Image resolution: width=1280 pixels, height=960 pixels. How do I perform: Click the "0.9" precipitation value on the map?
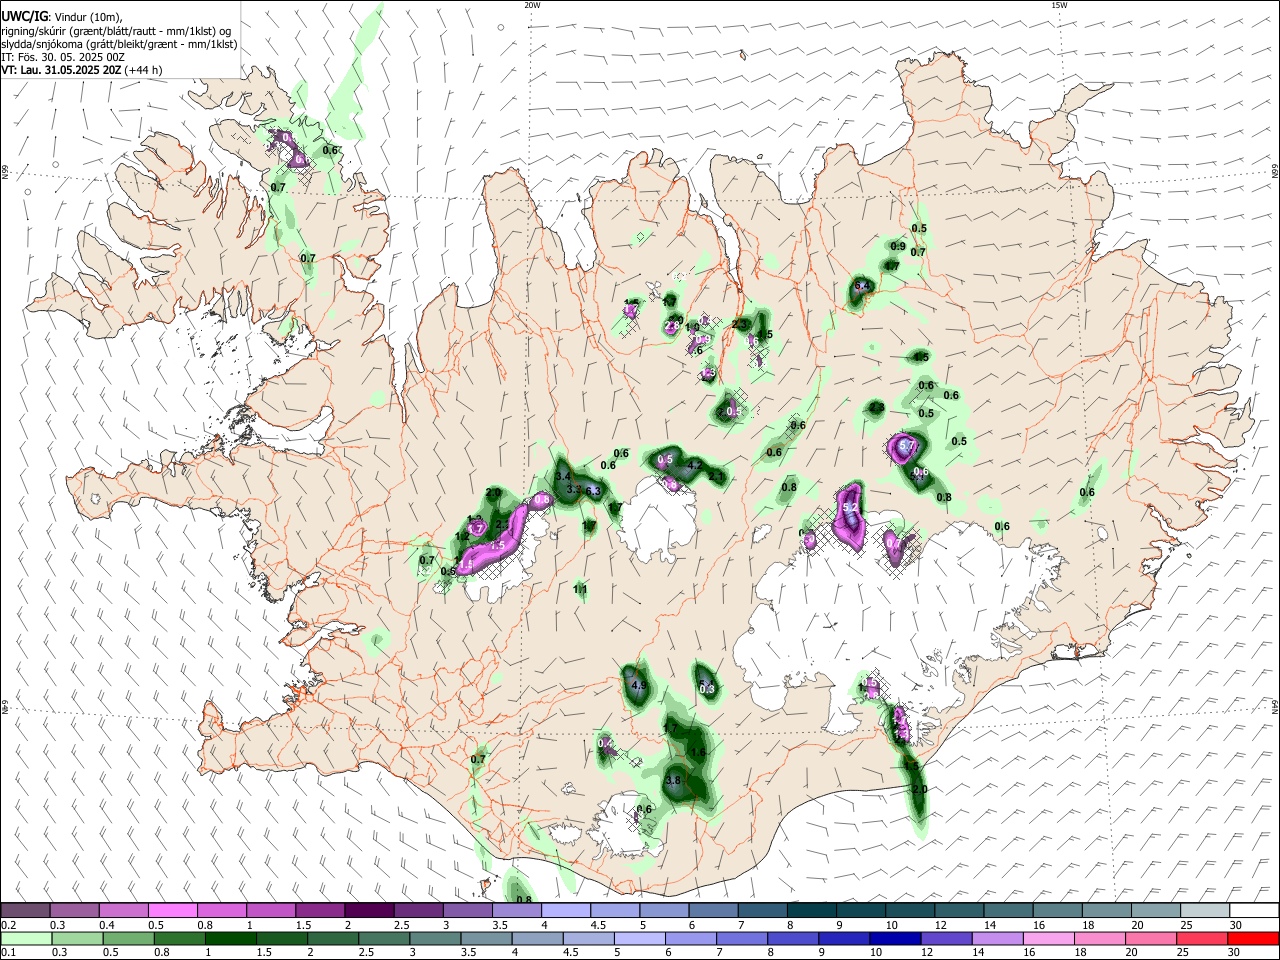(x=898, y=247)
